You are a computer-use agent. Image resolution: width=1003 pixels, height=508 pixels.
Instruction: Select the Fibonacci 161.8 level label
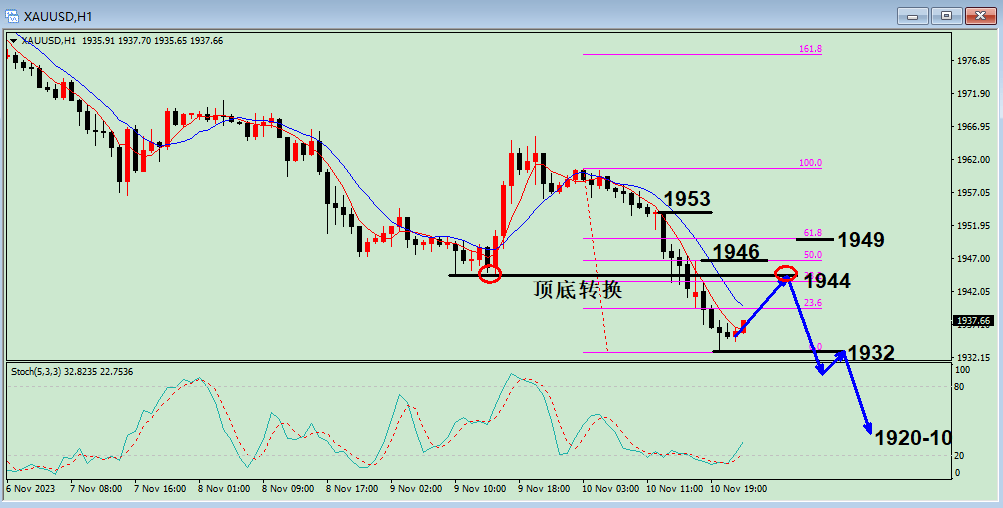810,48
